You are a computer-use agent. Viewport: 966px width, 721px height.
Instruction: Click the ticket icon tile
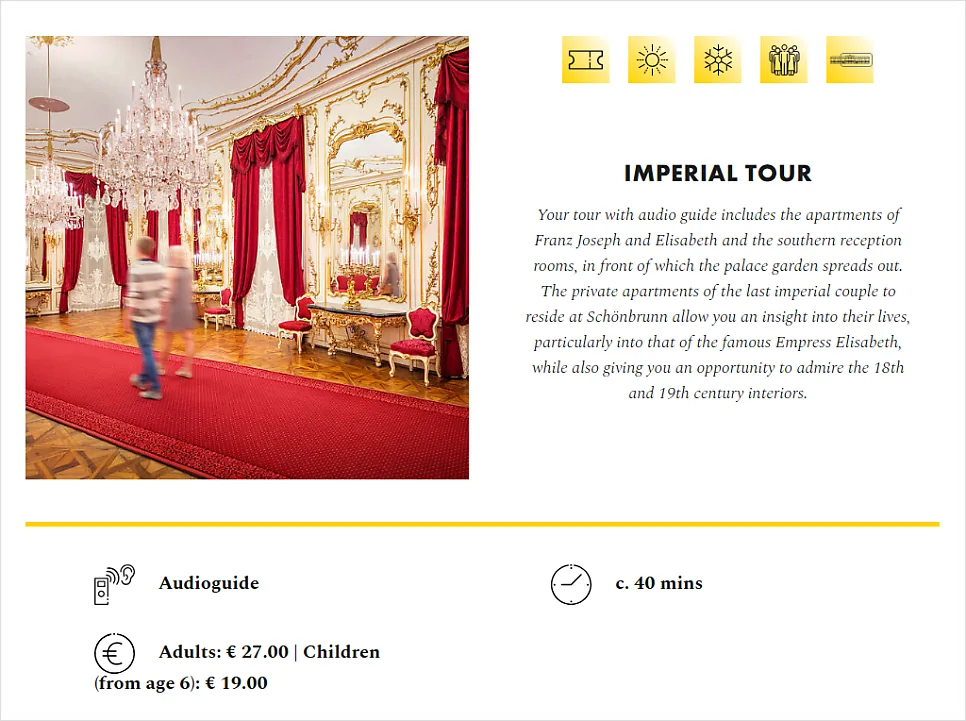tap(585, 60)
